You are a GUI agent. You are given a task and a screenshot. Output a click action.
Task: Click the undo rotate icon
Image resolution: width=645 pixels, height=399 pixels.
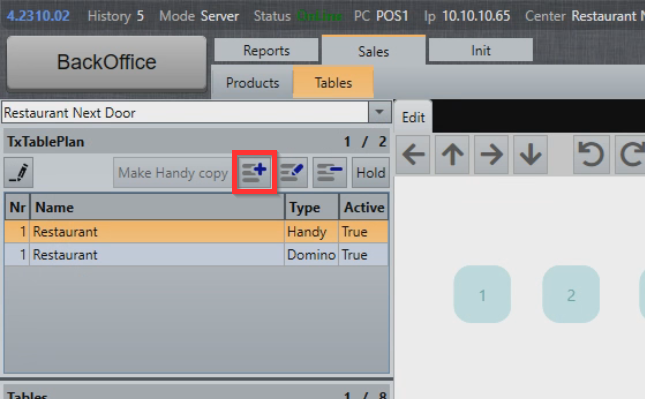point(591,155)
